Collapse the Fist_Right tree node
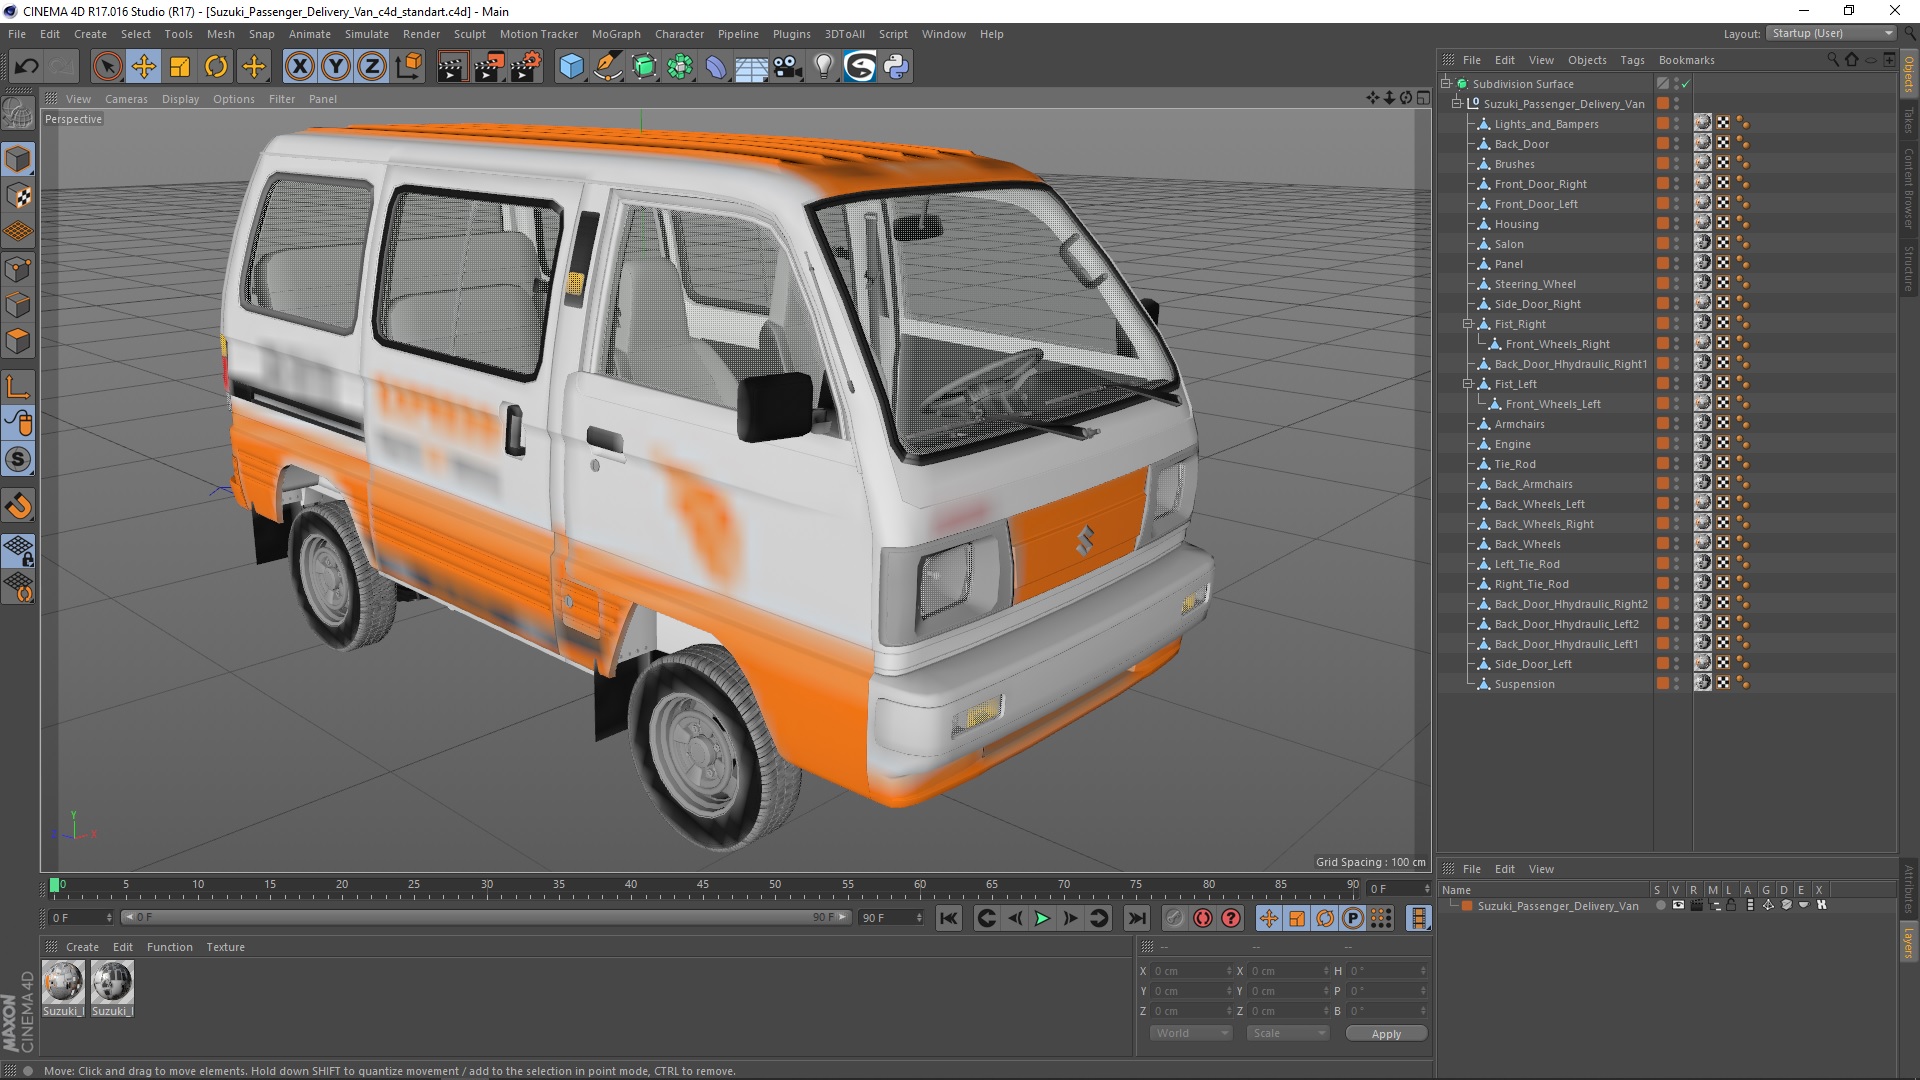The image size is (1920, 1080). coord(1468,324)
